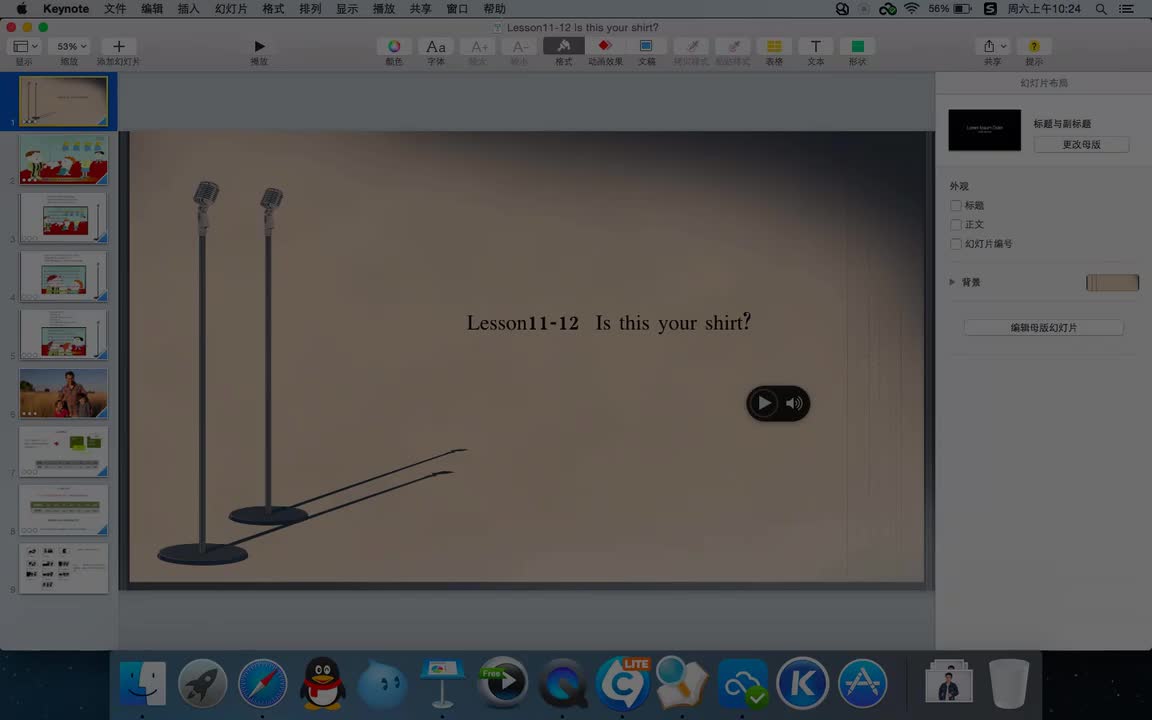
Task: Open the fonts Aa toolbar icon
Action: [x=436, y=46]
